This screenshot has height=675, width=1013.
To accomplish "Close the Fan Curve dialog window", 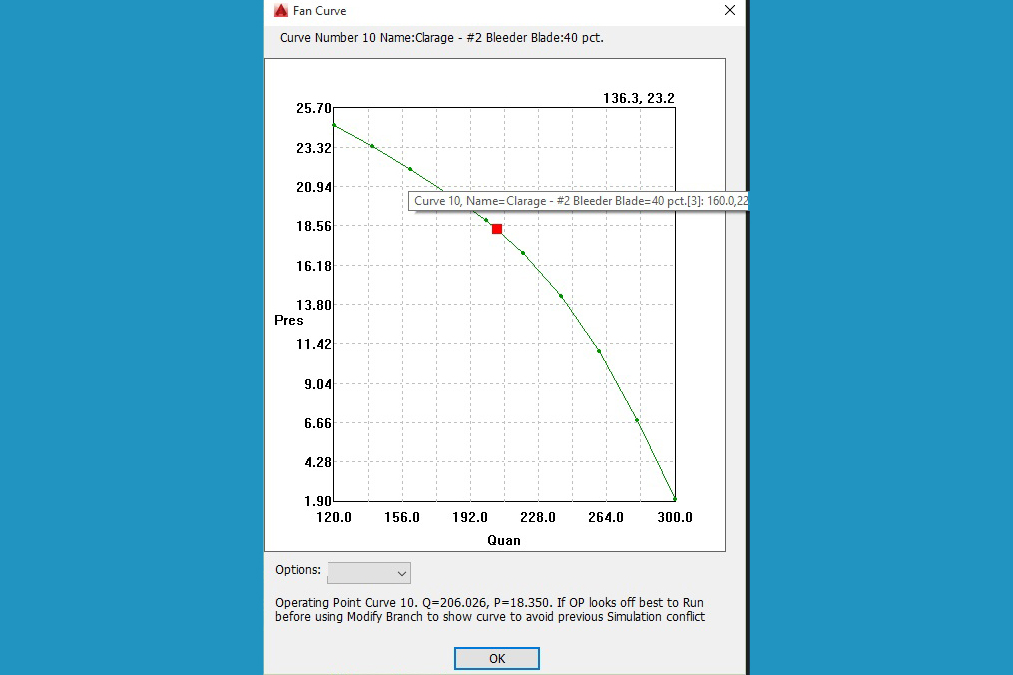I will click(730, 11).
